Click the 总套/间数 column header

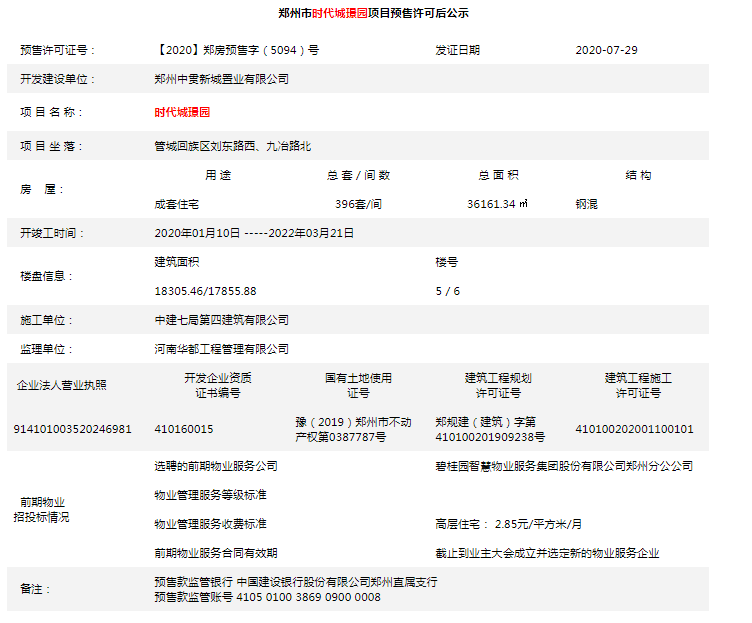pyautogui.click(x=358, y=175)
